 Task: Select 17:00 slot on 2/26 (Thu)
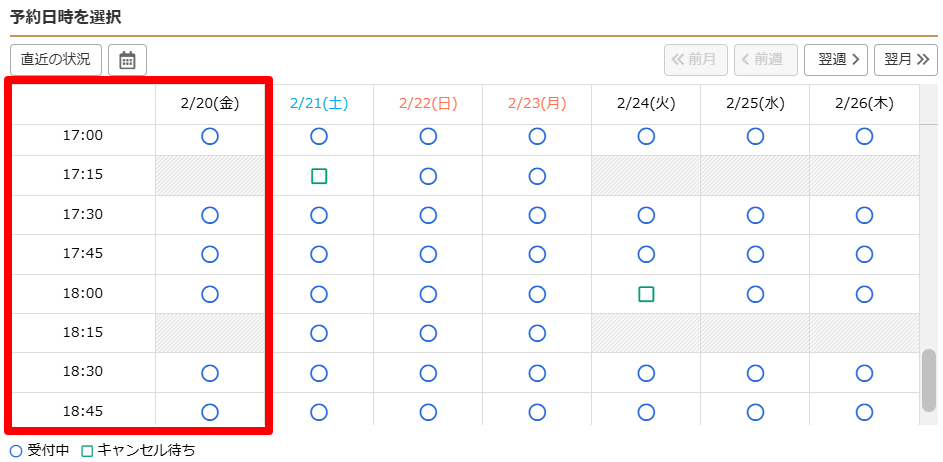coord(864,136)
